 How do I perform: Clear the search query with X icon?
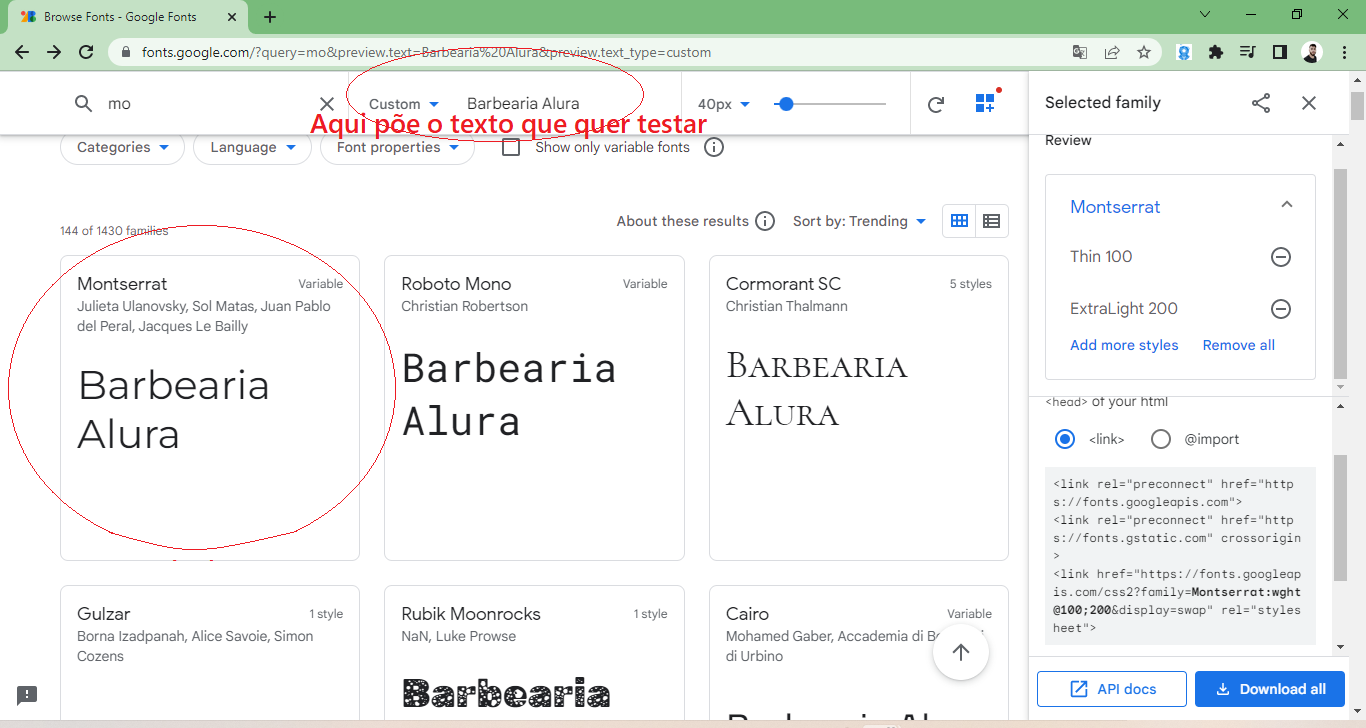(327, 104)
